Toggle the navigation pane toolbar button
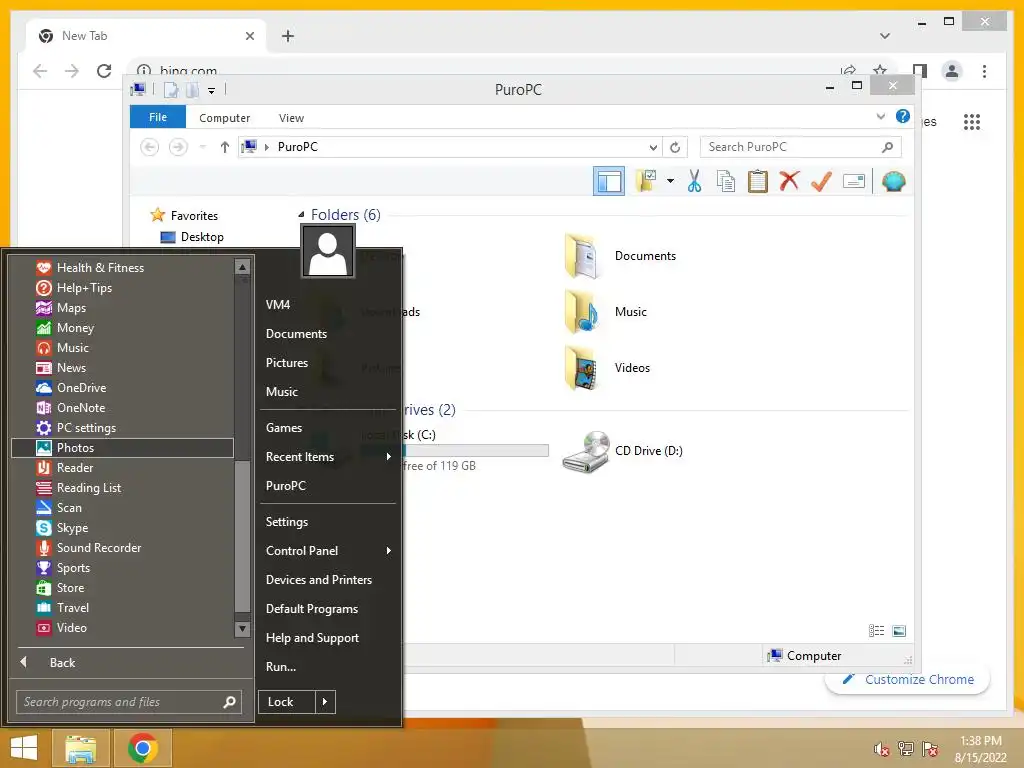Image resolution: width=1024 pixels, height=768 pixels. click(x=609, y=181)
